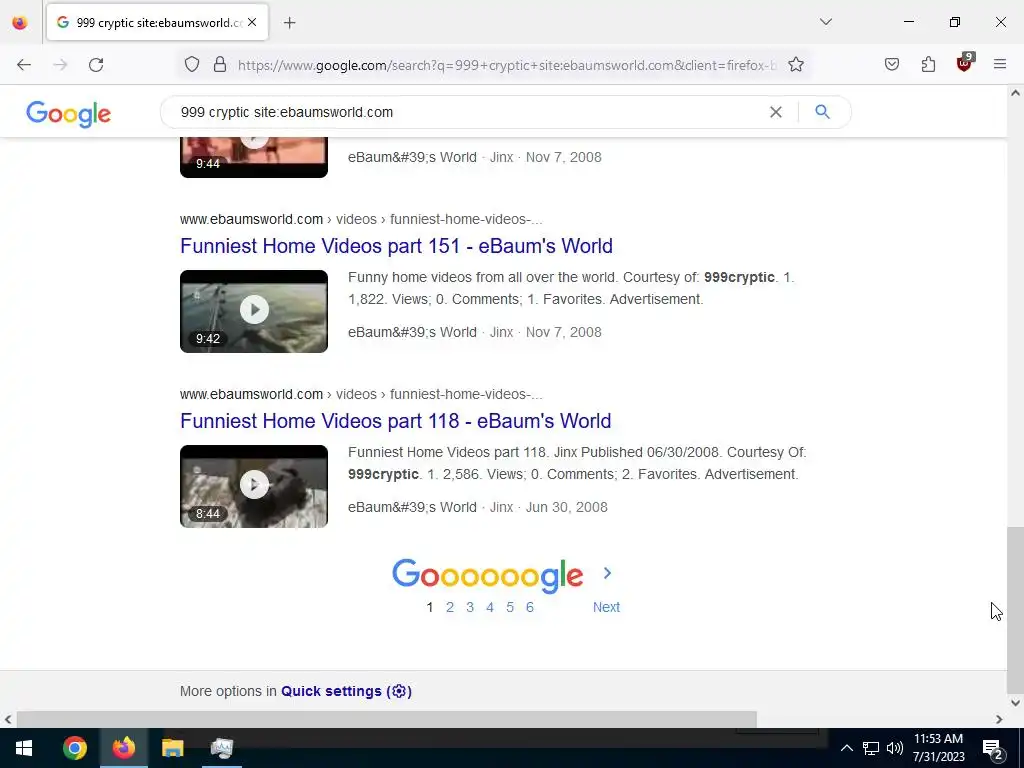The height and width of the screenshot is (768, 1024).
Task: Click the horizontal scrollbar thumb
Action: point(387,719)
